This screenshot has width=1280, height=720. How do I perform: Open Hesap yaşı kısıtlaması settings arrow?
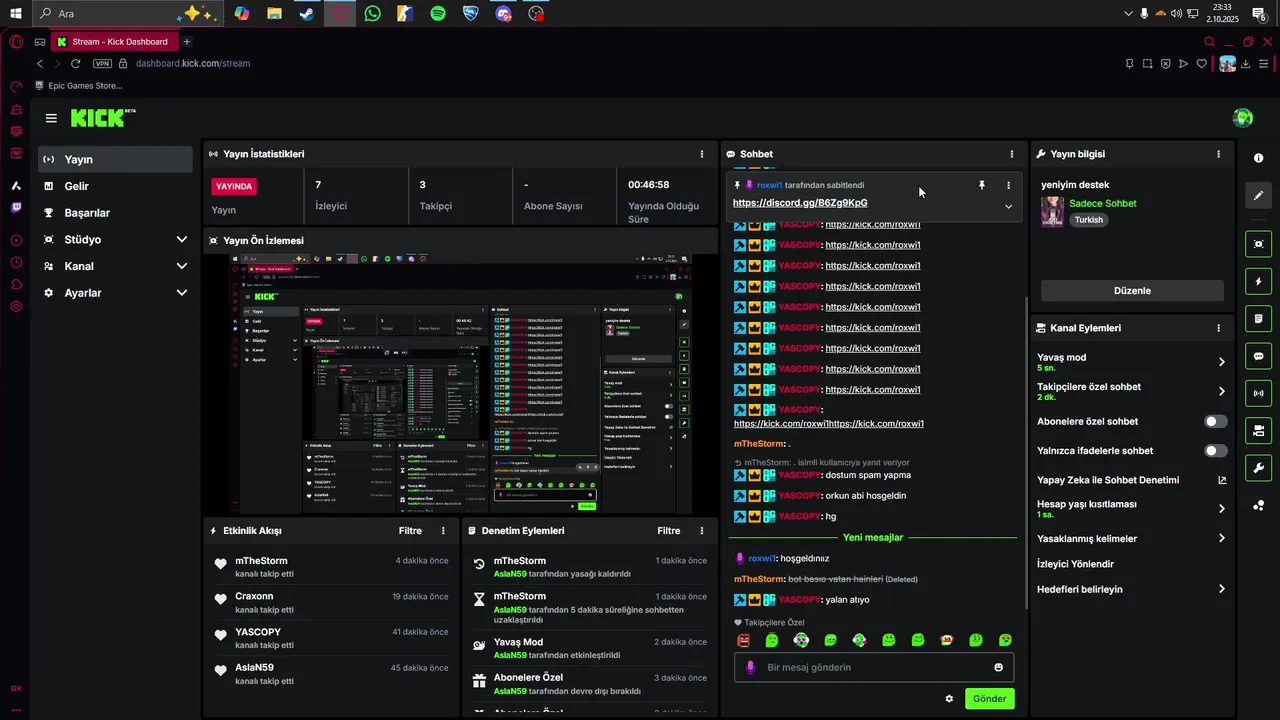1222,509
